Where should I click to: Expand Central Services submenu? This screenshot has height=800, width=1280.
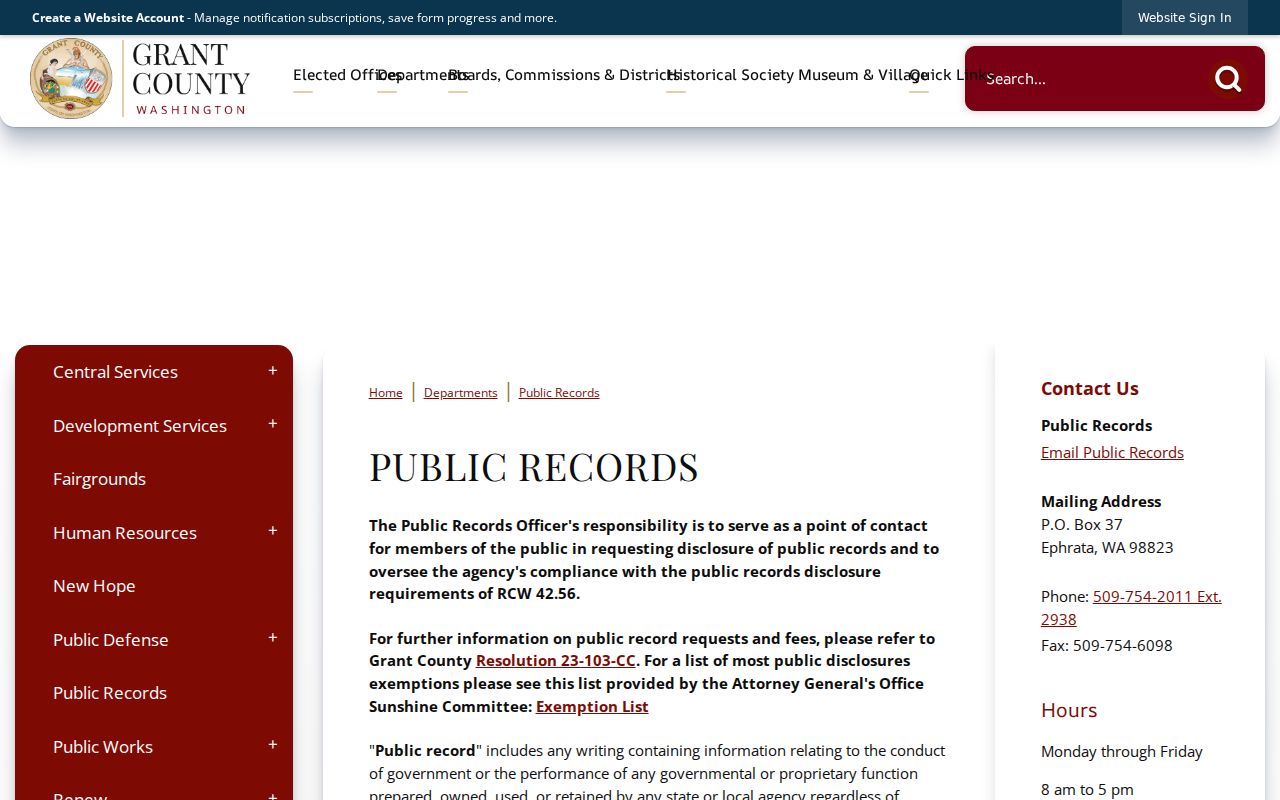tap(272, 371)
